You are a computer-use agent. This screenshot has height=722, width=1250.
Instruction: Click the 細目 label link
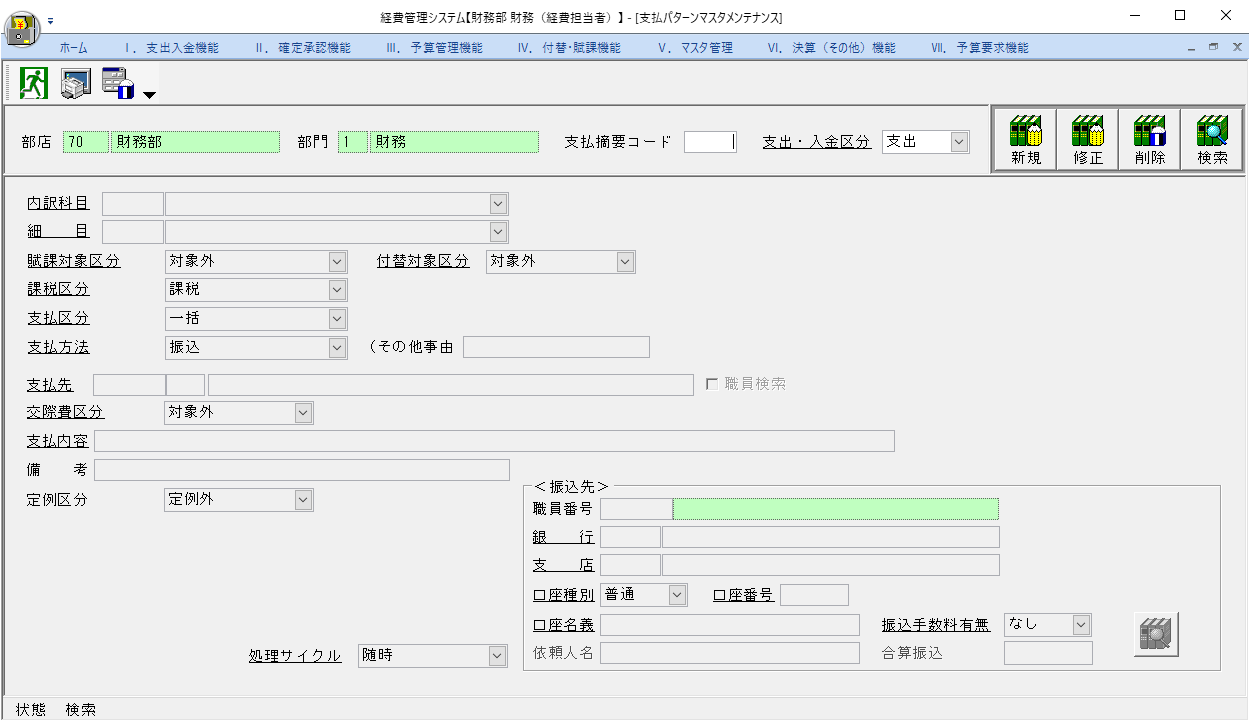58,231
